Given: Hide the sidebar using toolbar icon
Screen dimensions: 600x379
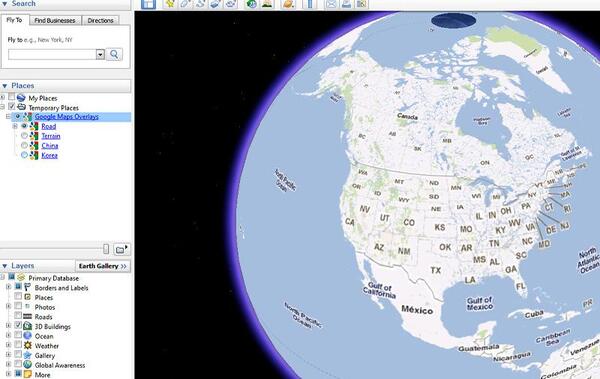Looking at the screenshot, I should click(x=148, y=4).
